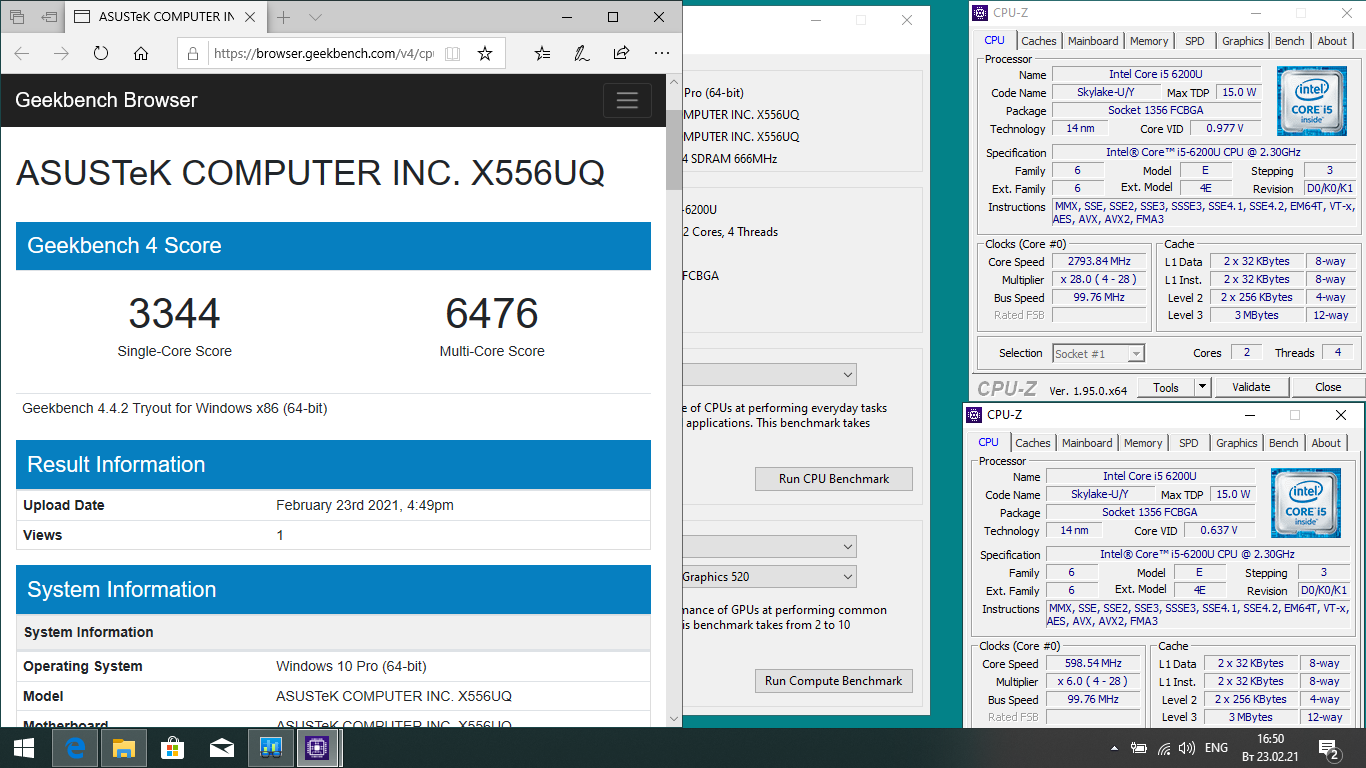
Task: Open SPD tab in upper CPU-Z
Action: [x=1195, y=41]
